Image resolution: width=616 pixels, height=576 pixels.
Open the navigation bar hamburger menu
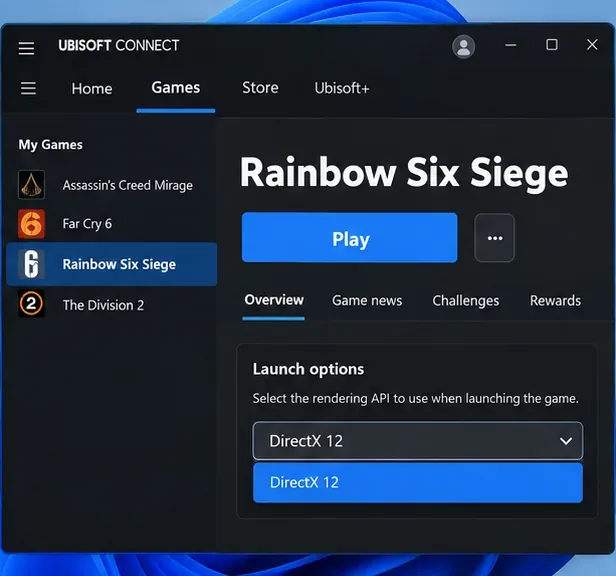tap(28, 88)
